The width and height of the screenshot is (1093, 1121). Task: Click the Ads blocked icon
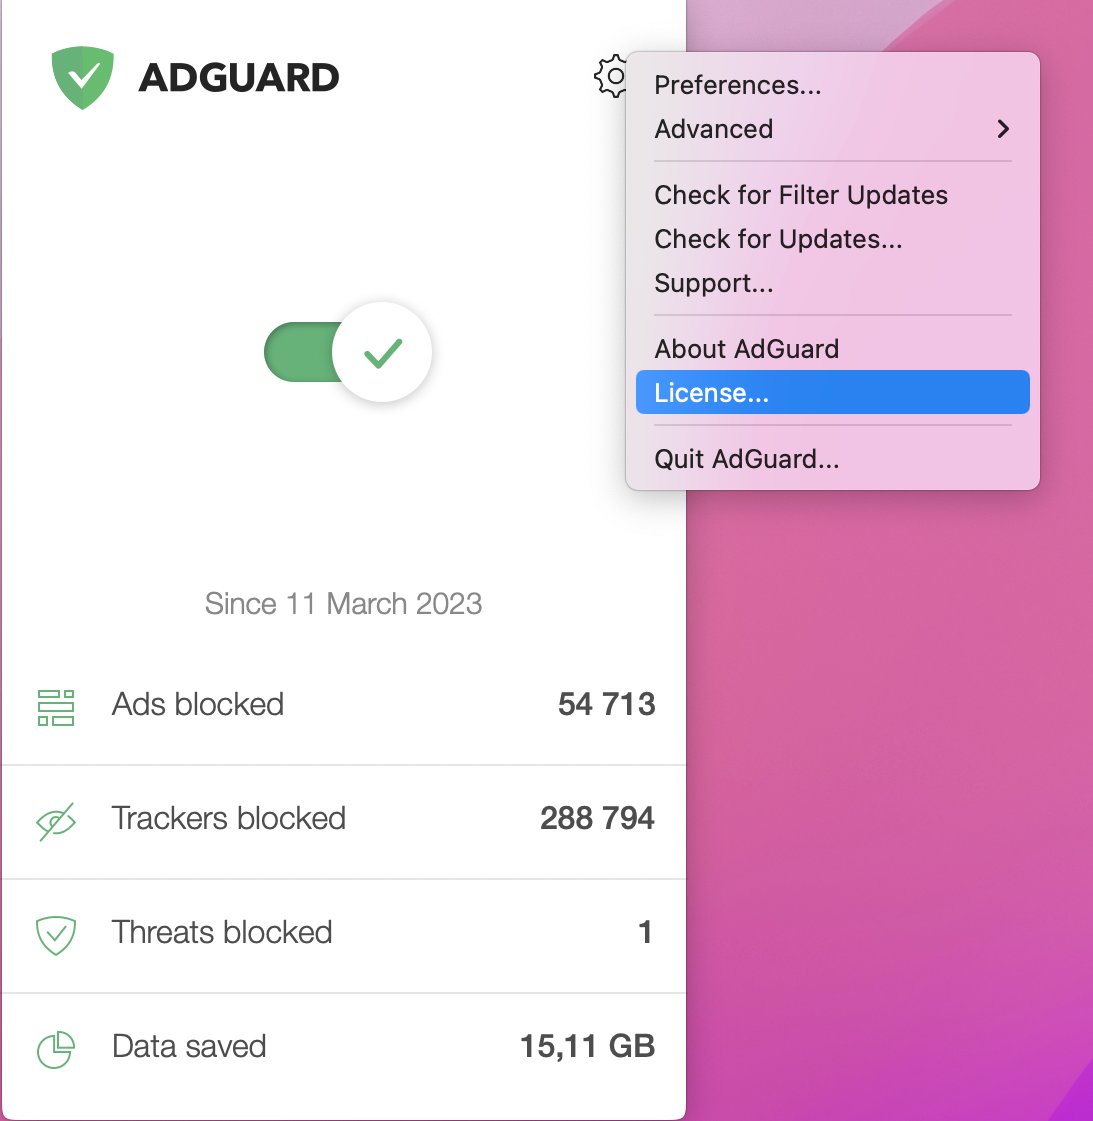tap(56, 706)
